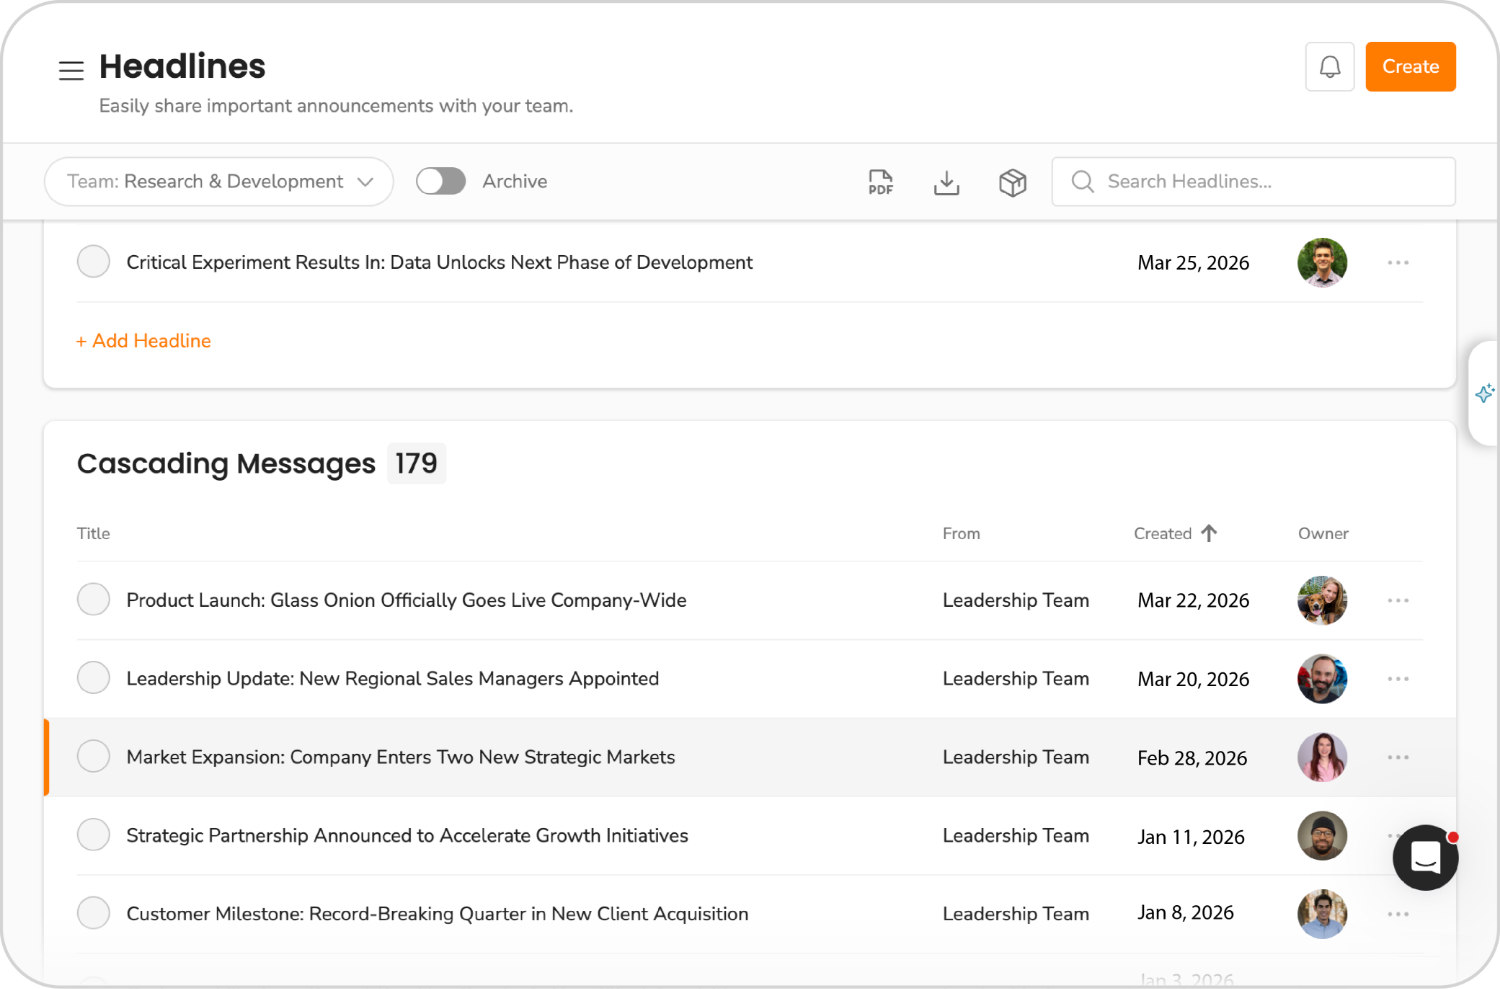Click the orange Create button

point(1410,66)
